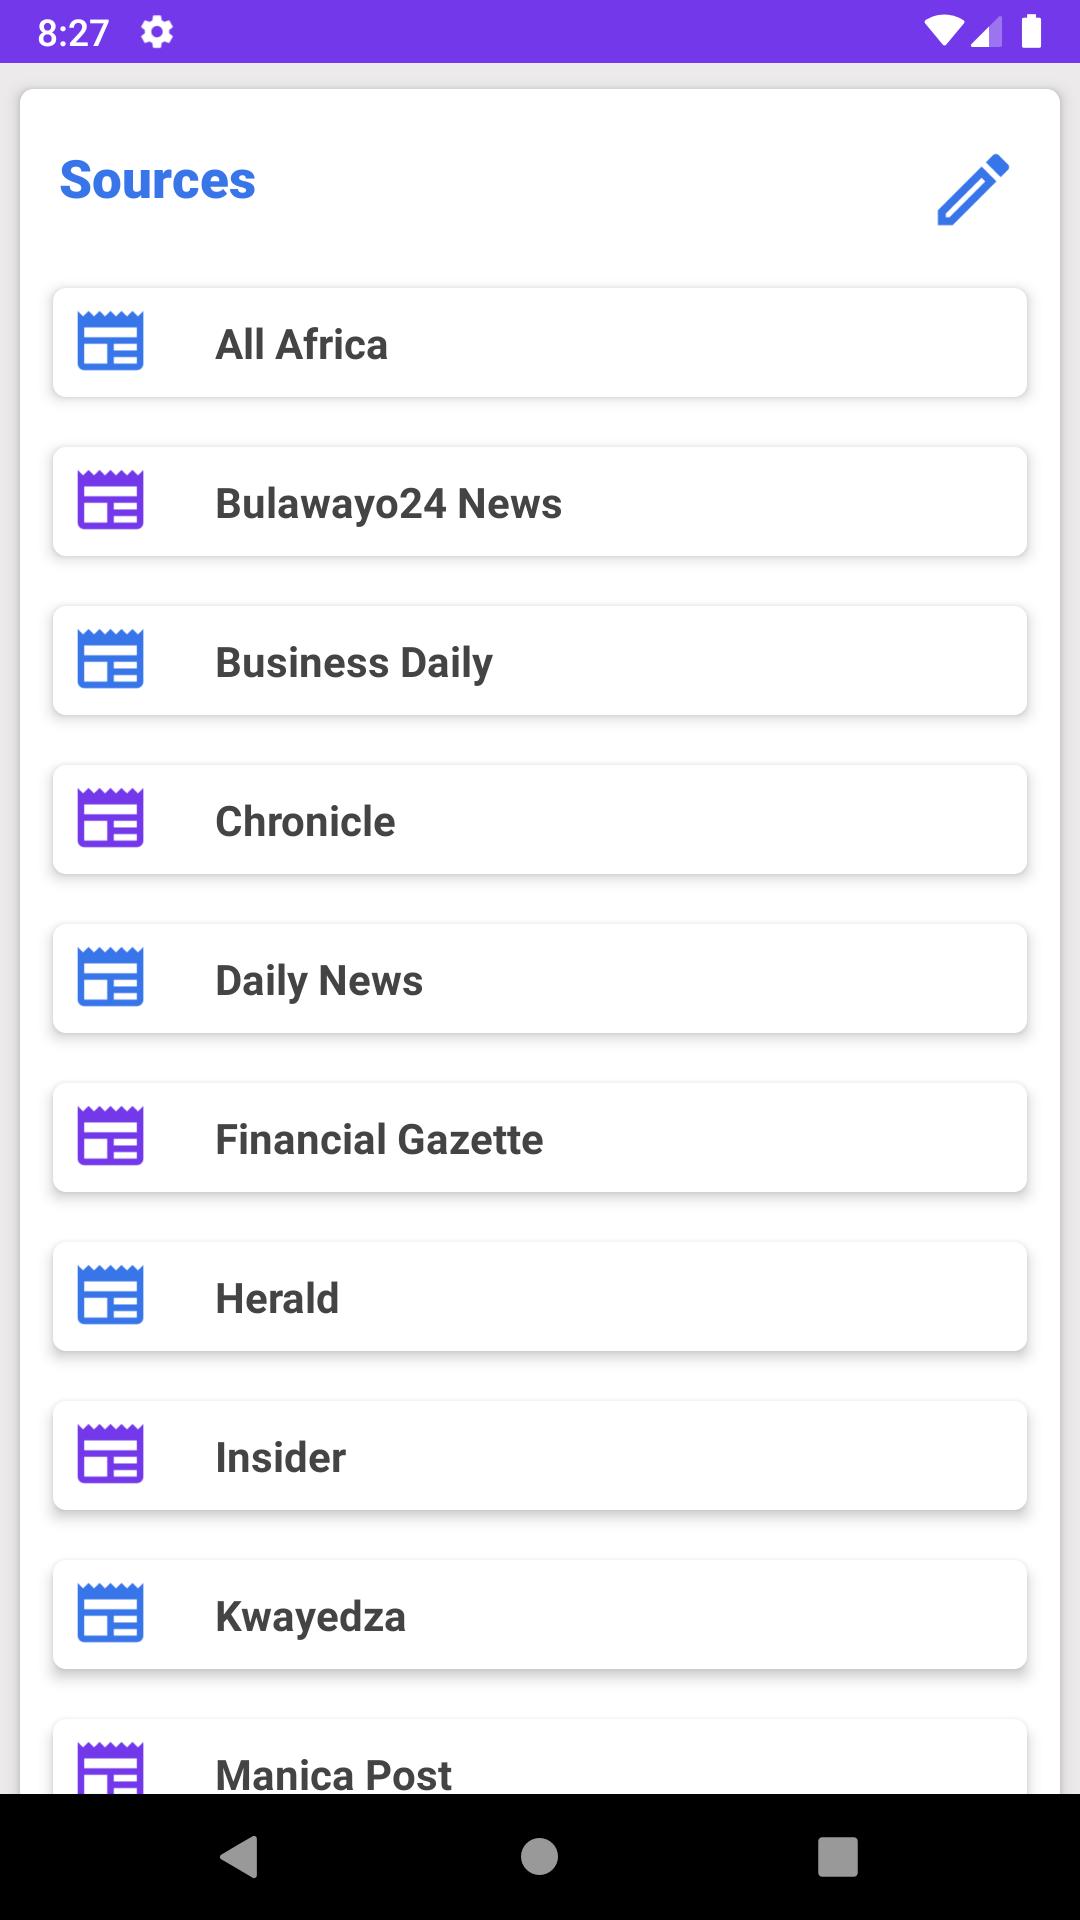1080x1920 pixels.
Task: Select the Financial Gazette source
Action: coord(540,1138)
